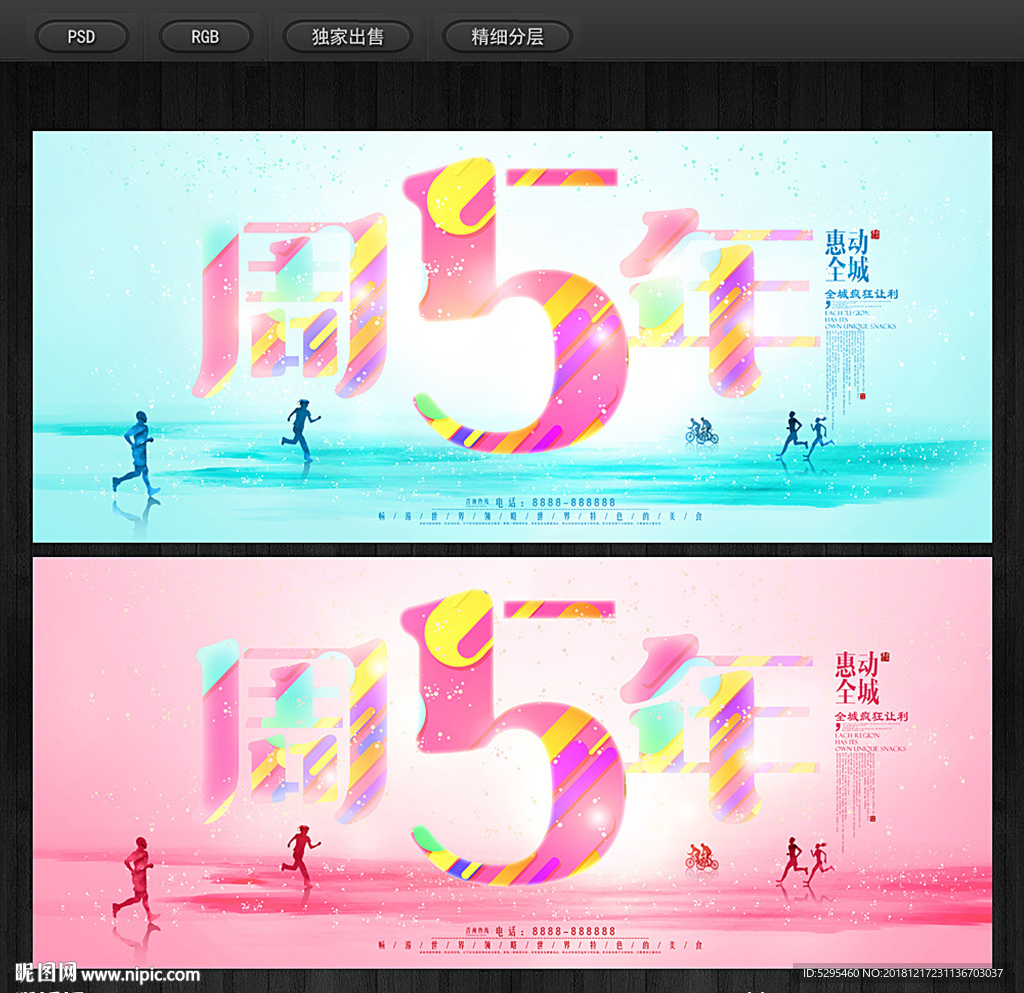Select the RGB color mode tag
This screenshot has width=1024, height=993.
pyautogui.click(x=206, y=36)
